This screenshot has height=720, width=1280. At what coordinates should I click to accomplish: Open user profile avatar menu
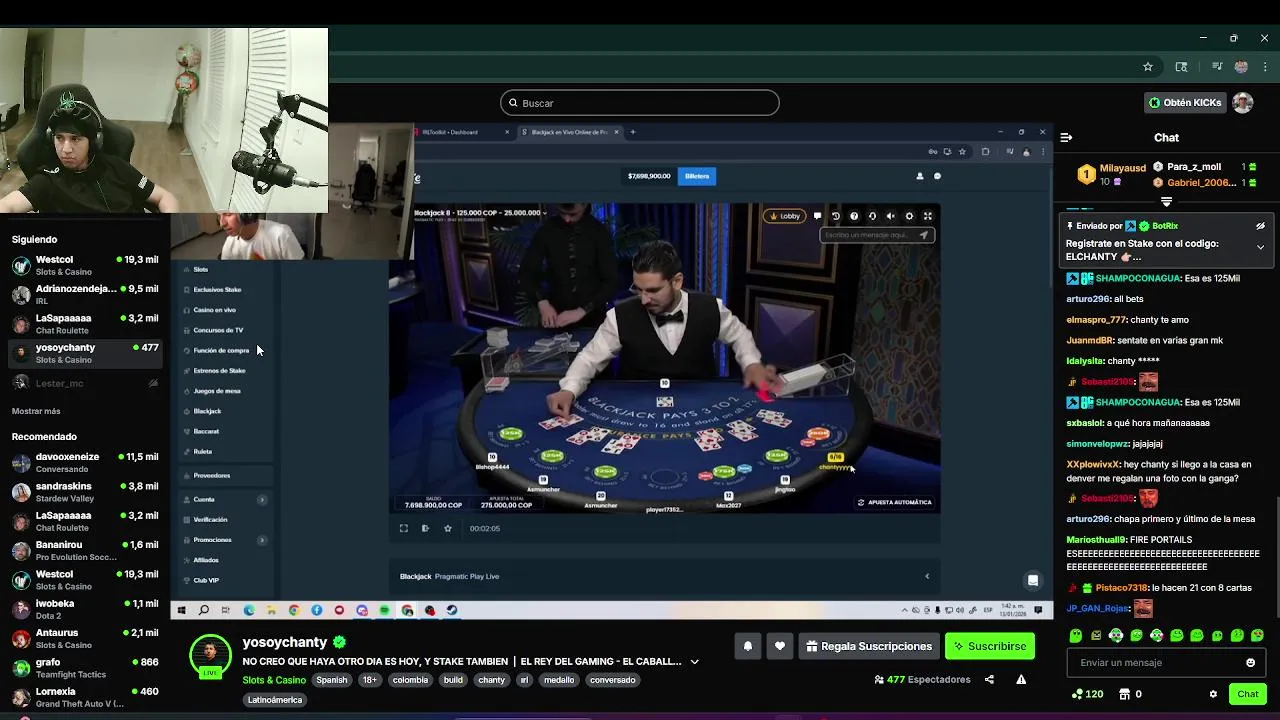point(1243,103)
